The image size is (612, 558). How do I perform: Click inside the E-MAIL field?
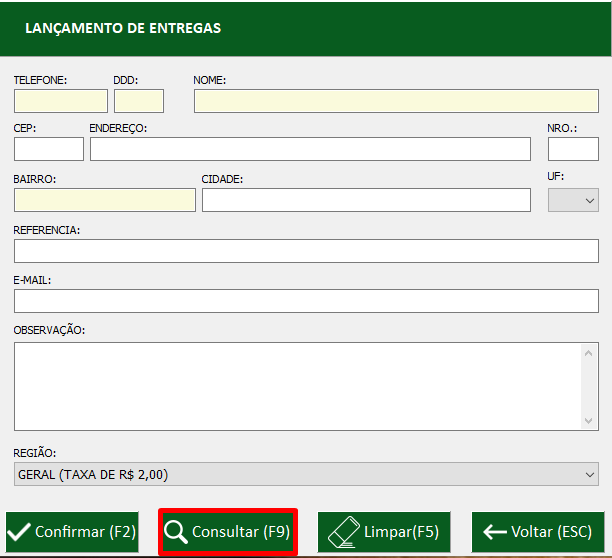(x=306, y=301)
